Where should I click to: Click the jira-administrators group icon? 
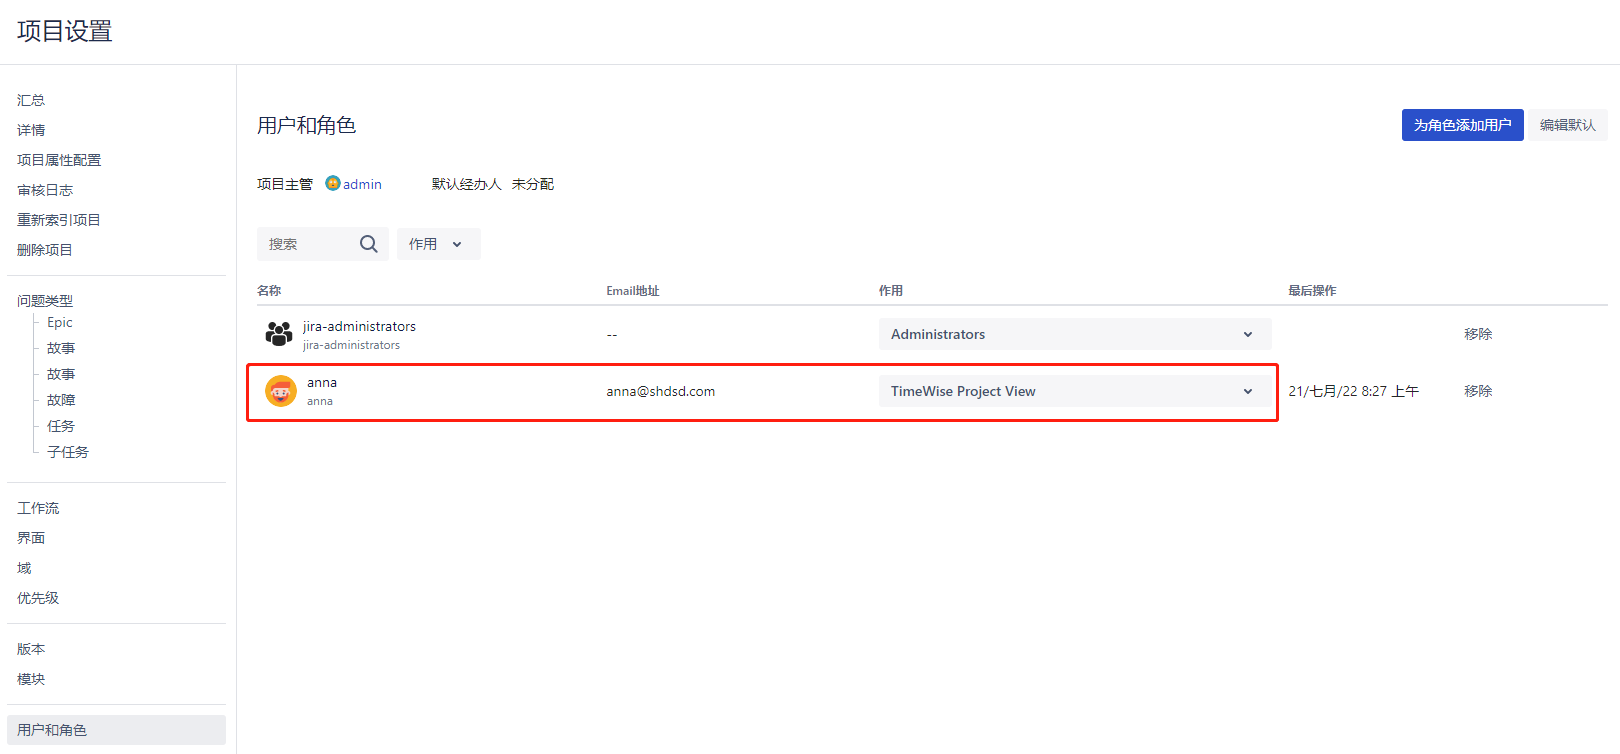pos(279,334)
